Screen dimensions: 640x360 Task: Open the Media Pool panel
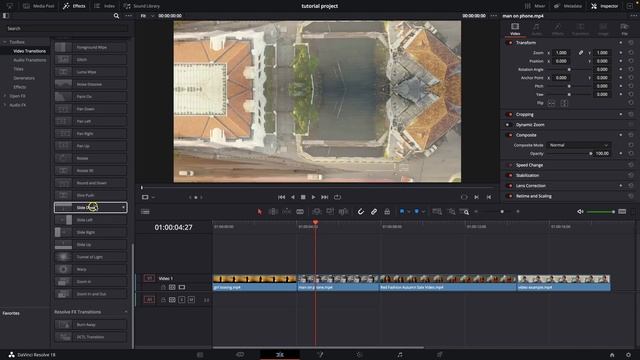(38, 6)
